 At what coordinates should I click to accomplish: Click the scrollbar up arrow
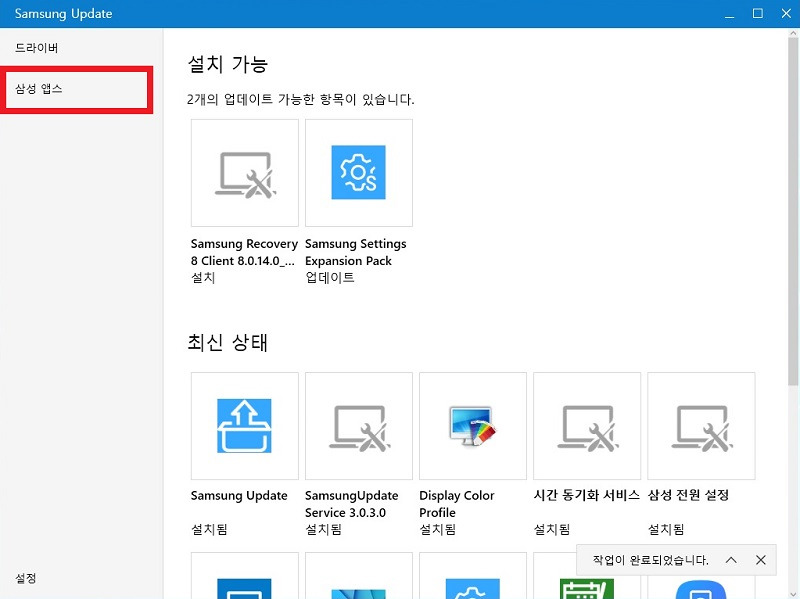pyautogui.click(x=793, y=33)
